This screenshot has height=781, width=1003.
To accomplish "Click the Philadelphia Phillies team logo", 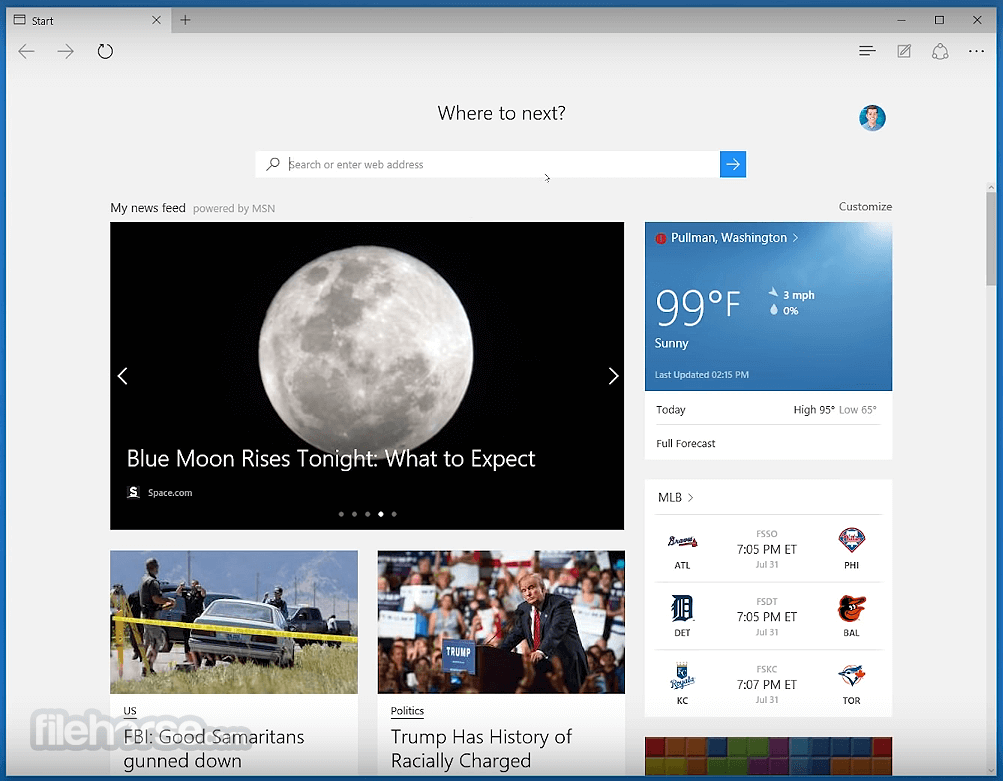I will coord(851,540).
